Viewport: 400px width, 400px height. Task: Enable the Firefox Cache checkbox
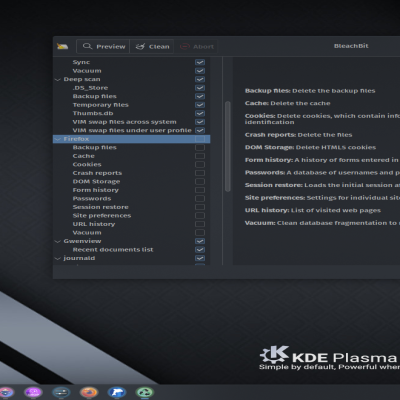pyautogui.click(x=200, y=156)
